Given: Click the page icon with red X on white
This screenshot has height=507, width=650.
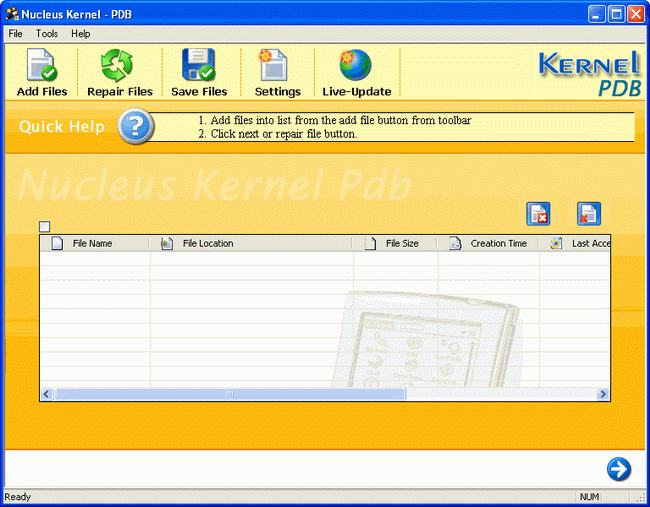Looking at the screenshot, I should point(538,214).
